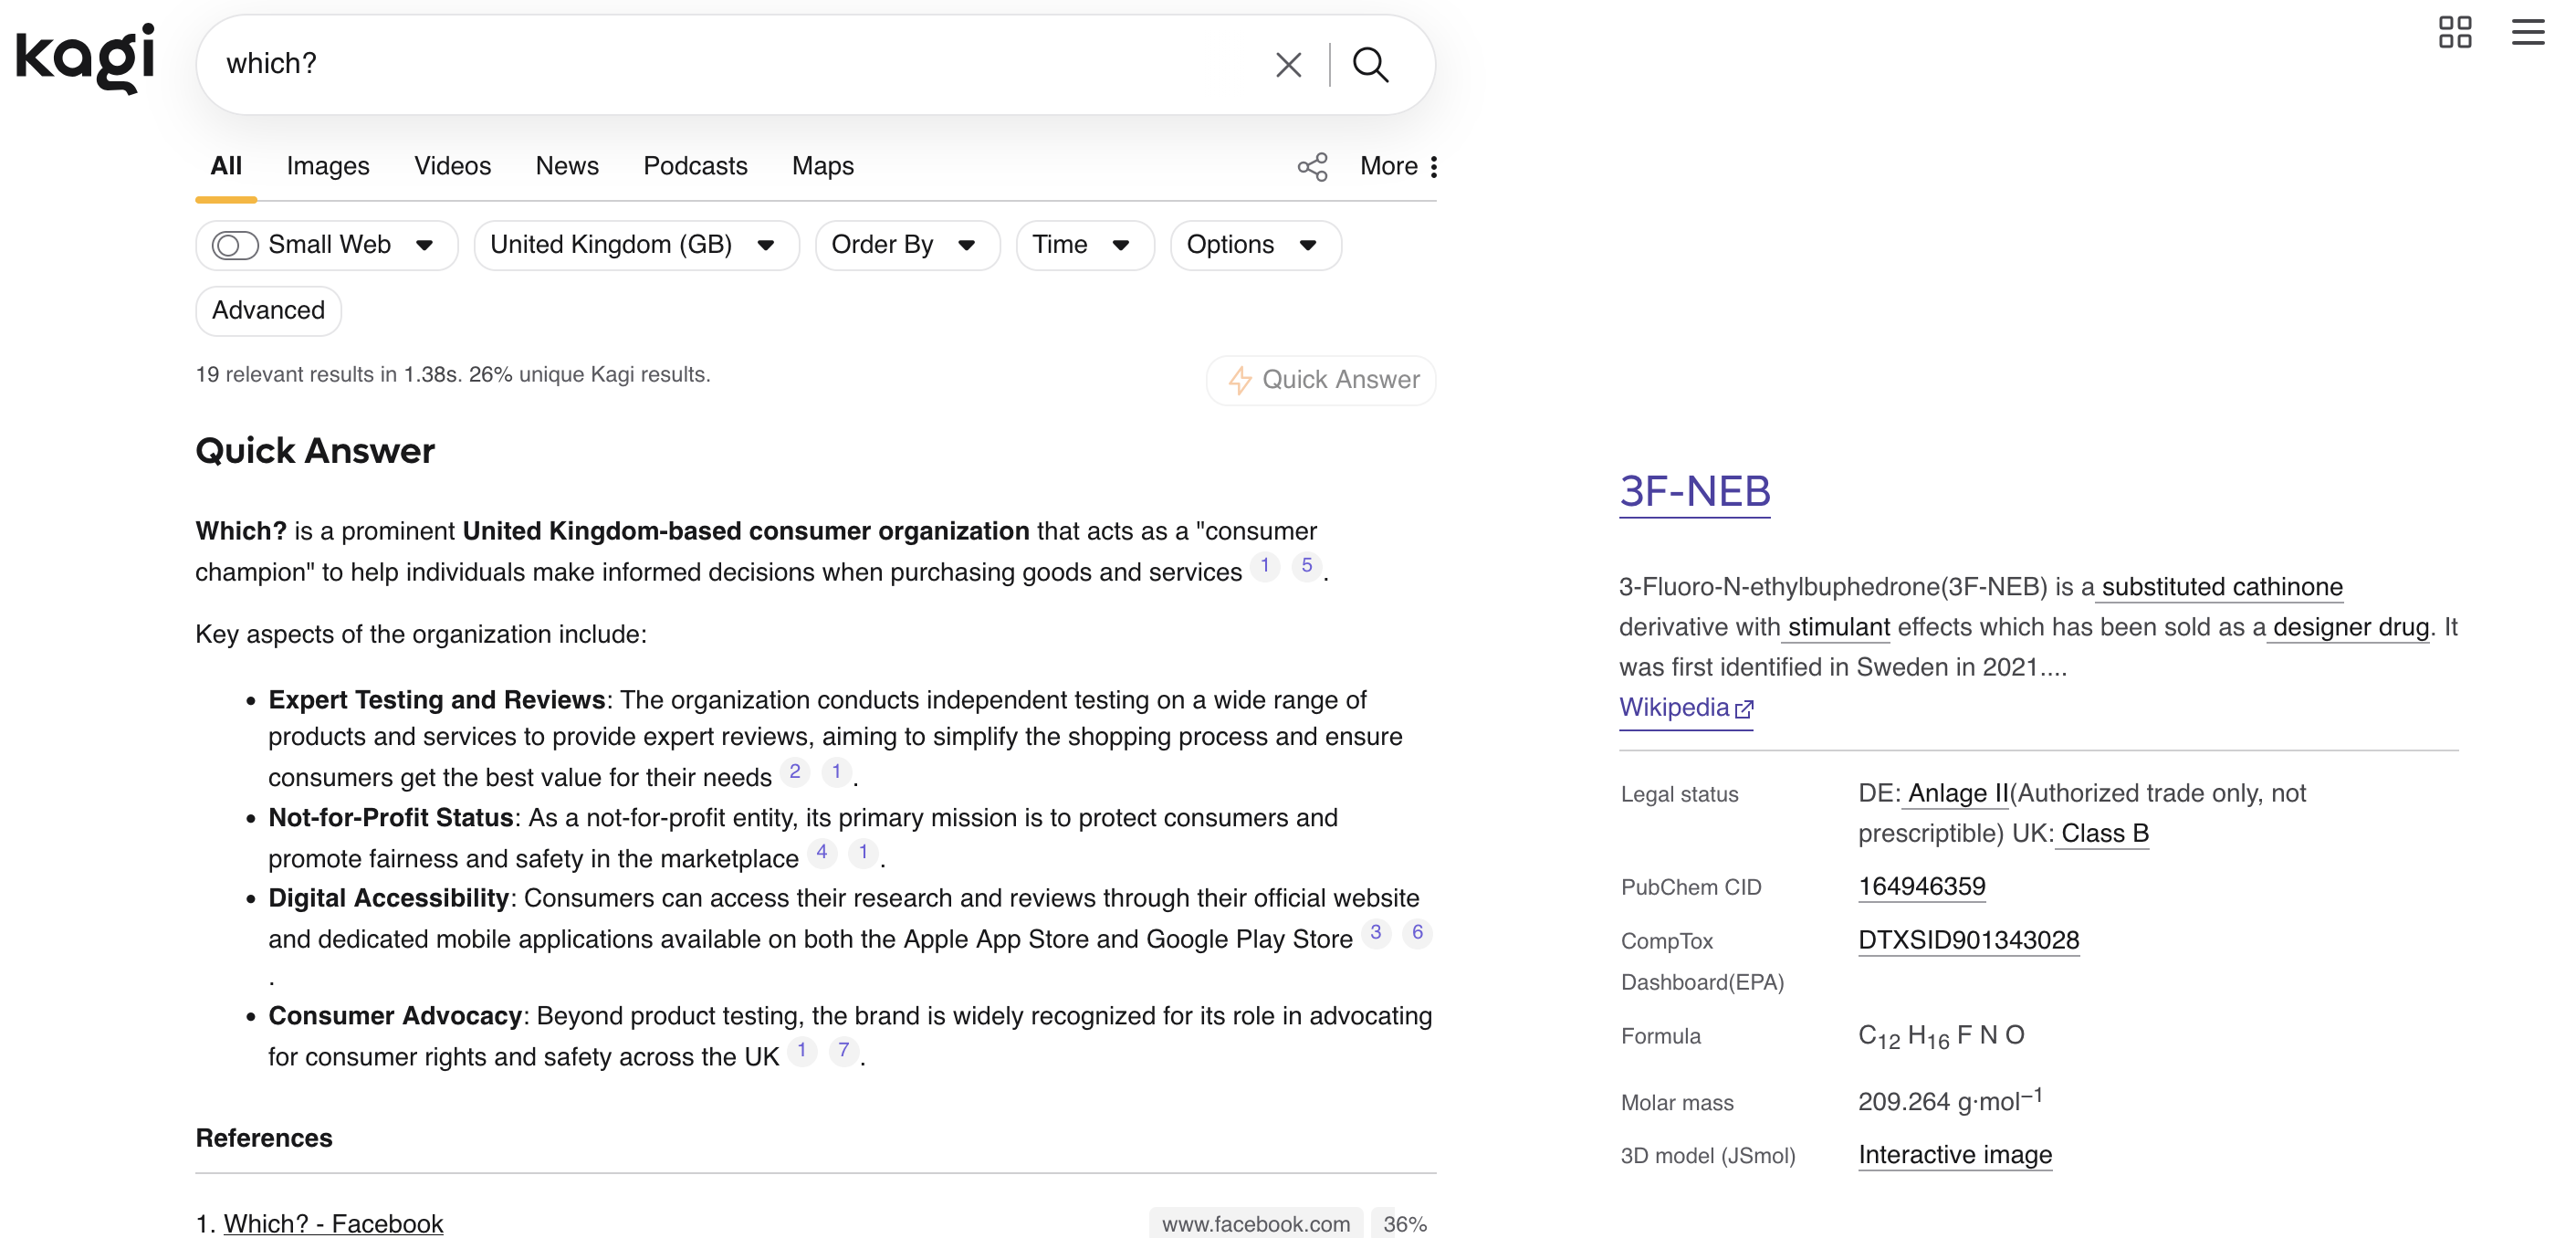Click citation 2 in Expert Testing bullet
This screenshot has height=1238, width=2576.
click(794, 772)
